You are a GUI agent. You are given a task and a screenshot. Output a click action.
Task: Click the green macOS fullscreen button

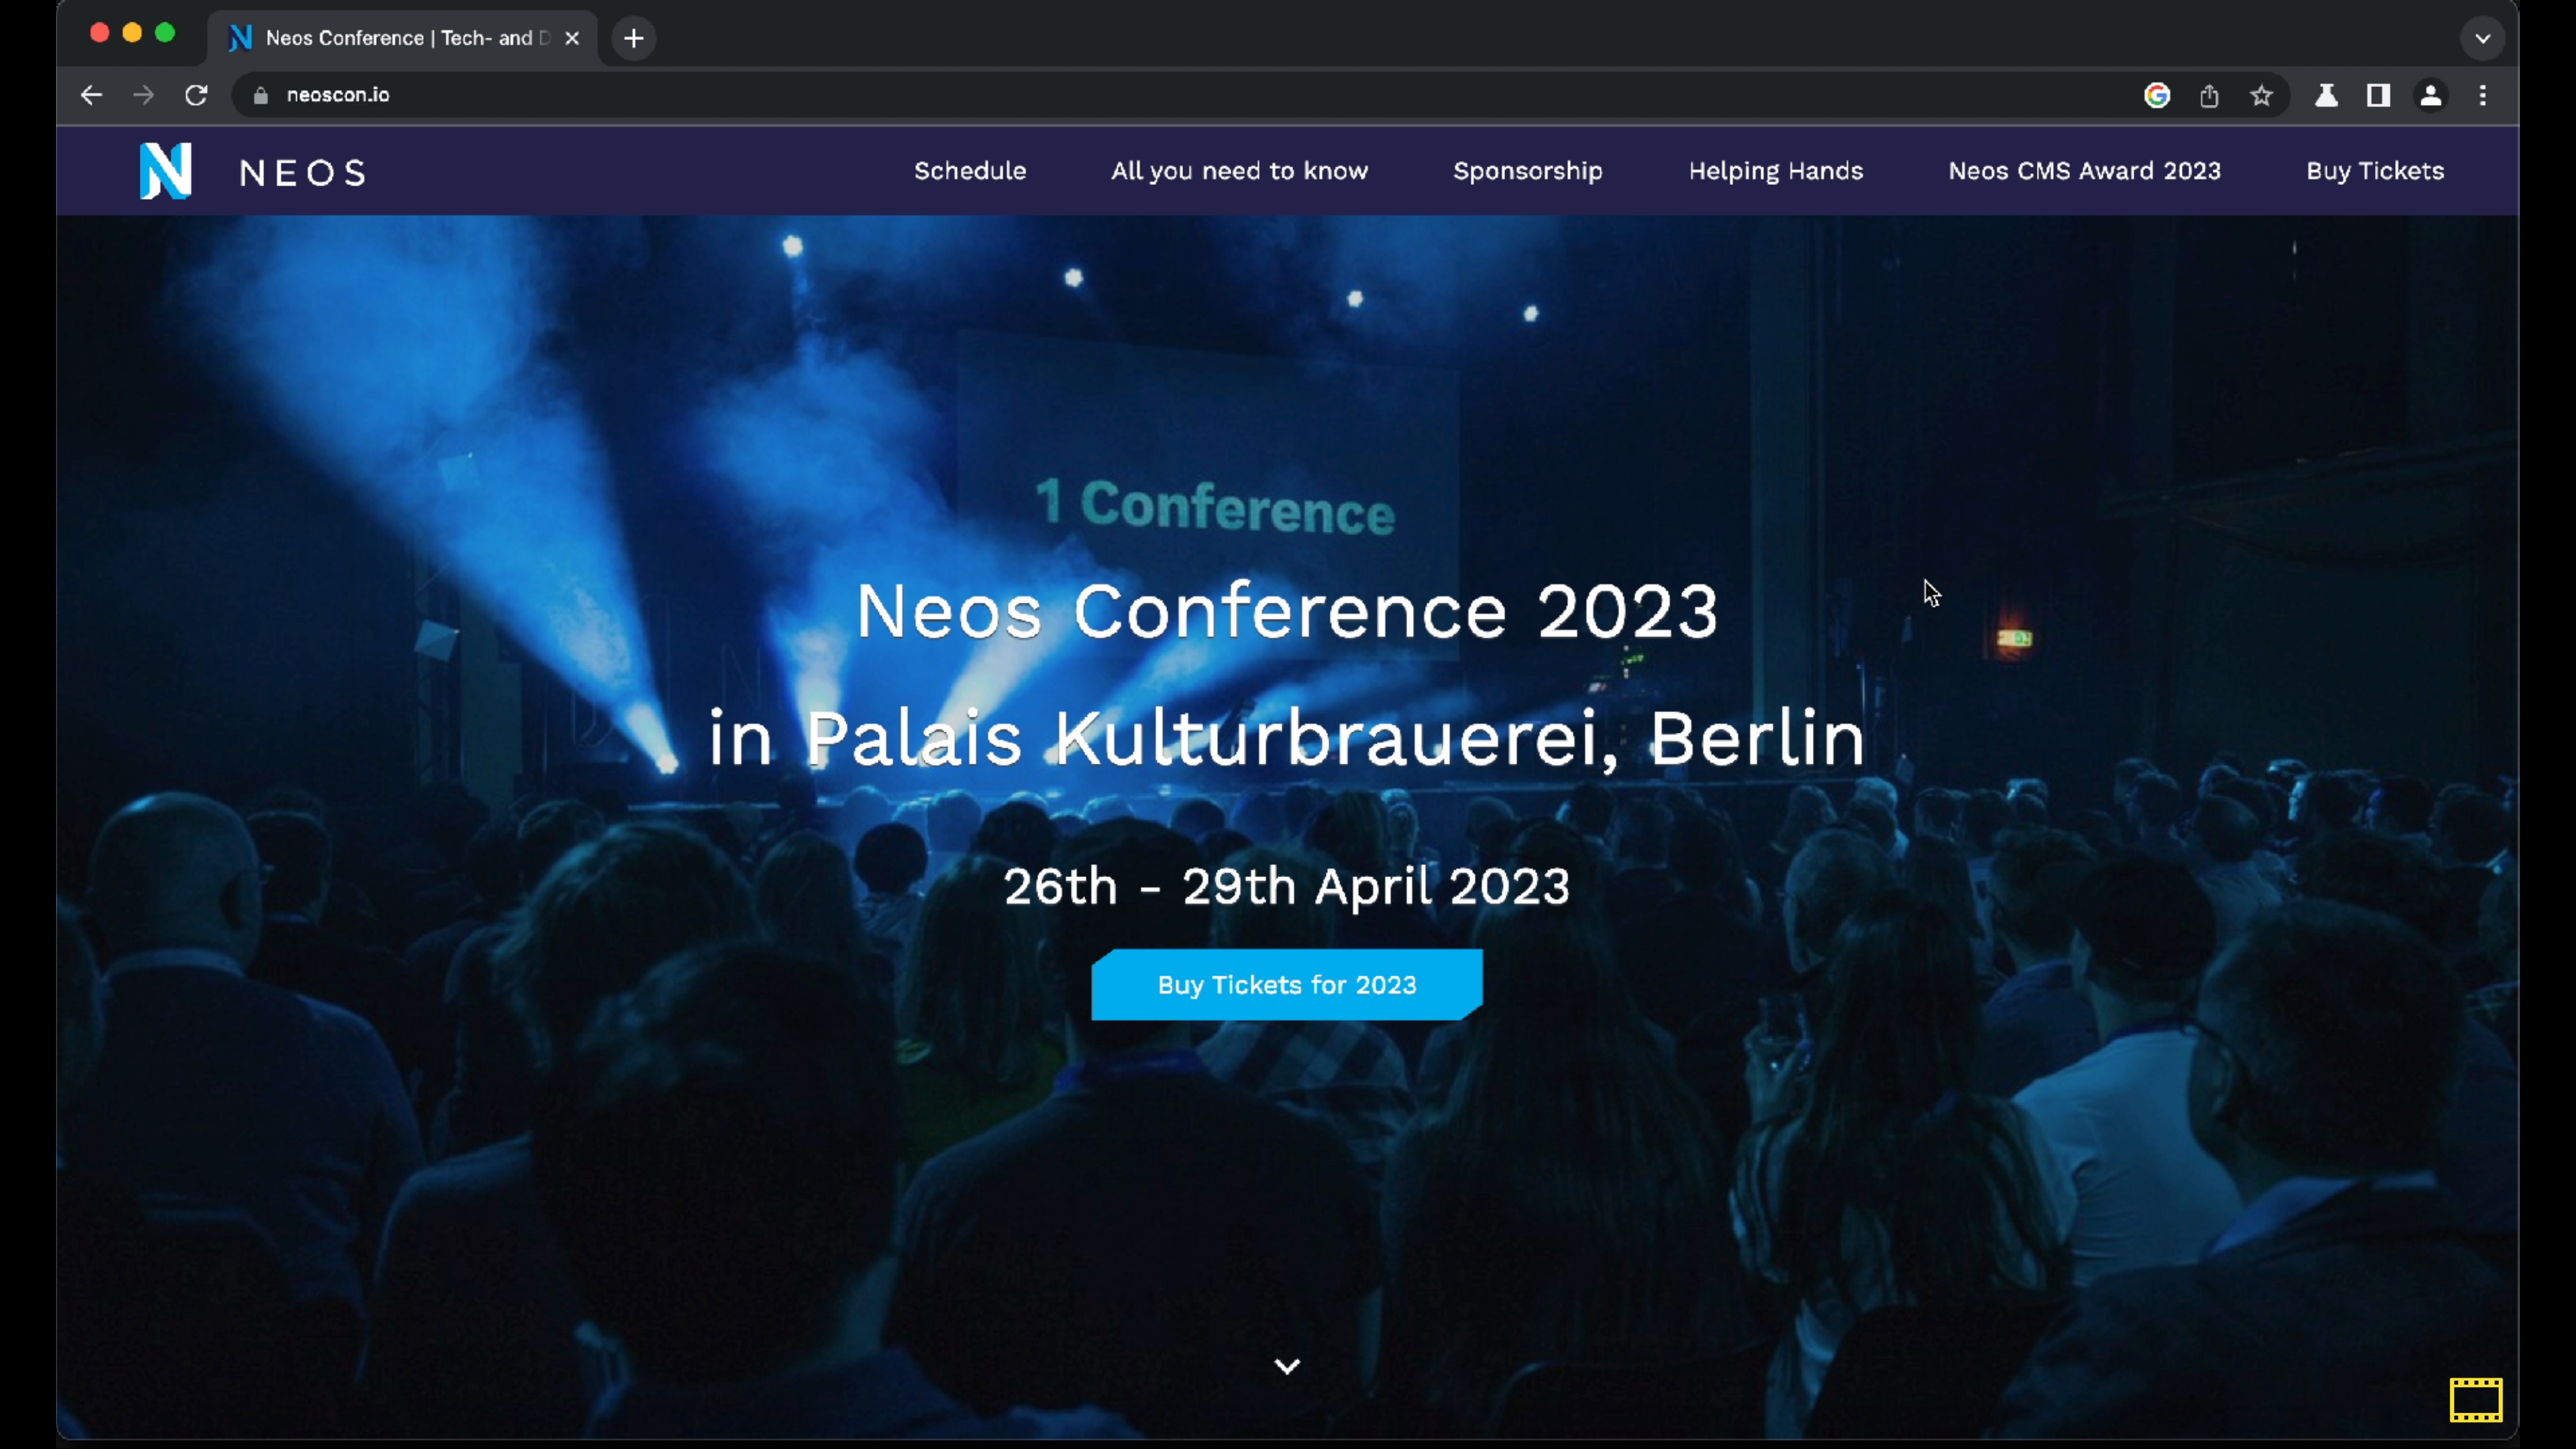165,33
